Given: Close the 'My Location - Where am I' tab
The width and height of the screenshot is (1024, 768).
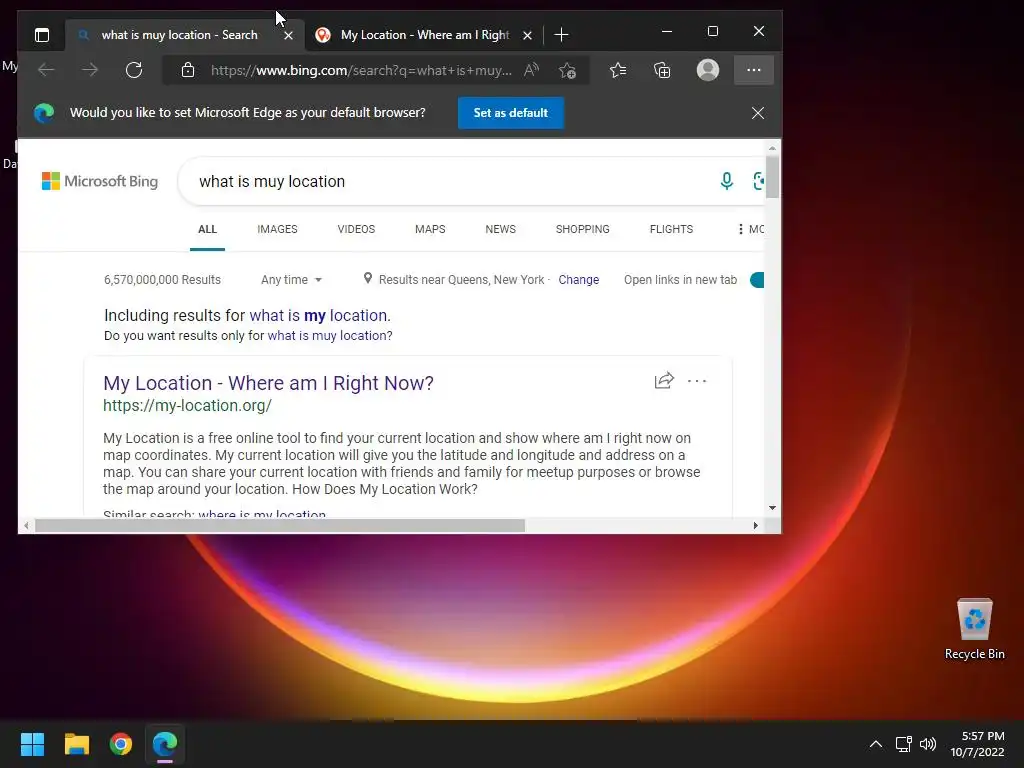Looking at the screenshot, I should coord(528,35).
